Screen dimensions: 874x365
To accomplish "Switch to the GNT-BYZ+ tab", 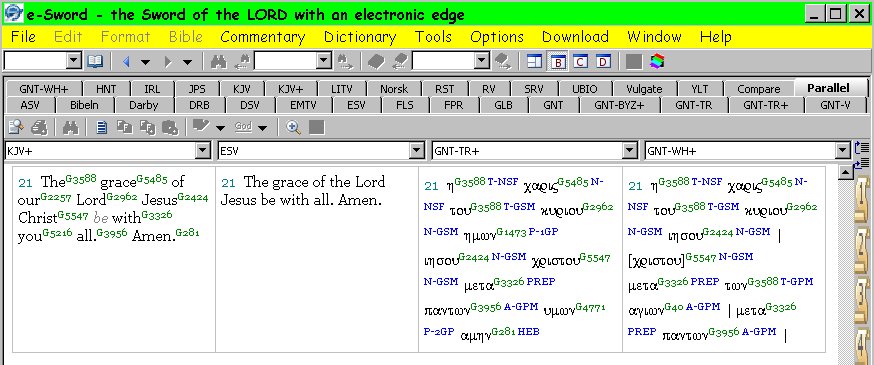I will (x=619, y=105).
